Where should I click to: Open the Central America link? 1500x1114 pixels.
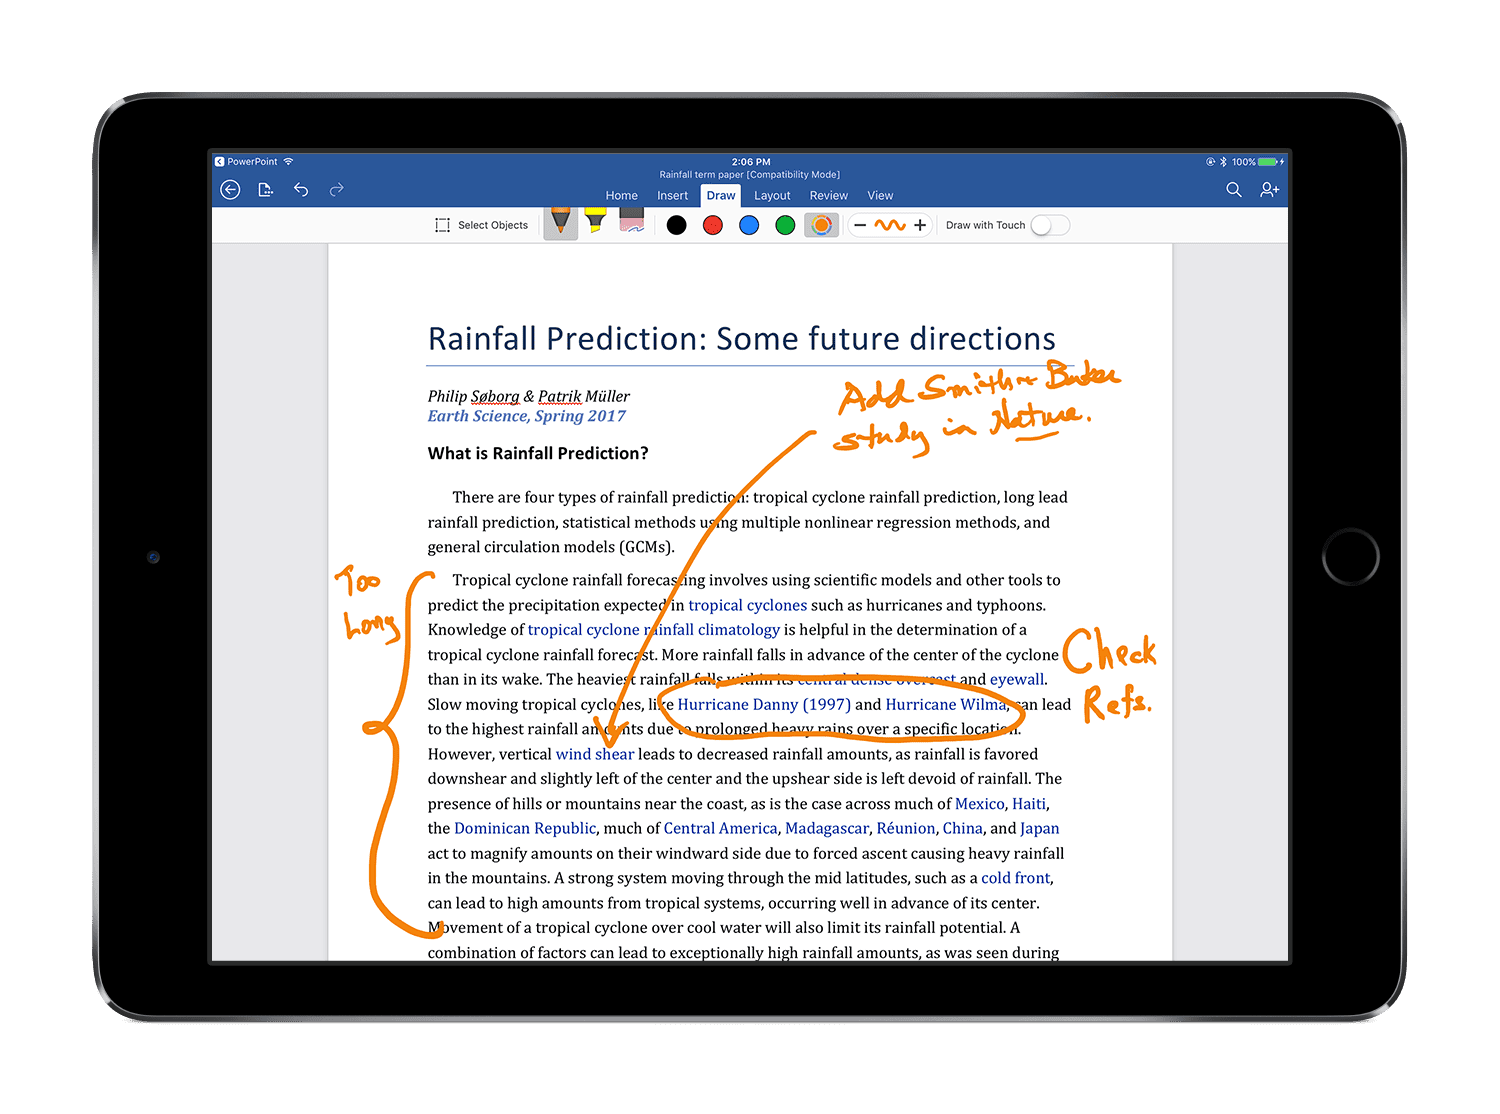pos(720,829)
